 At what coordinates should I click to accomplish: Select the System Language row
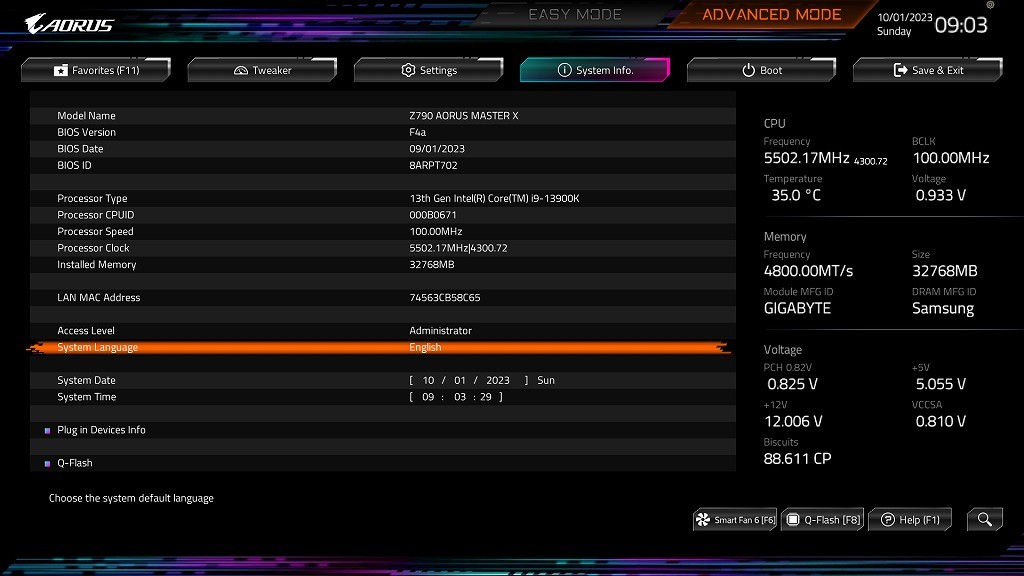[x=383, y=347]
